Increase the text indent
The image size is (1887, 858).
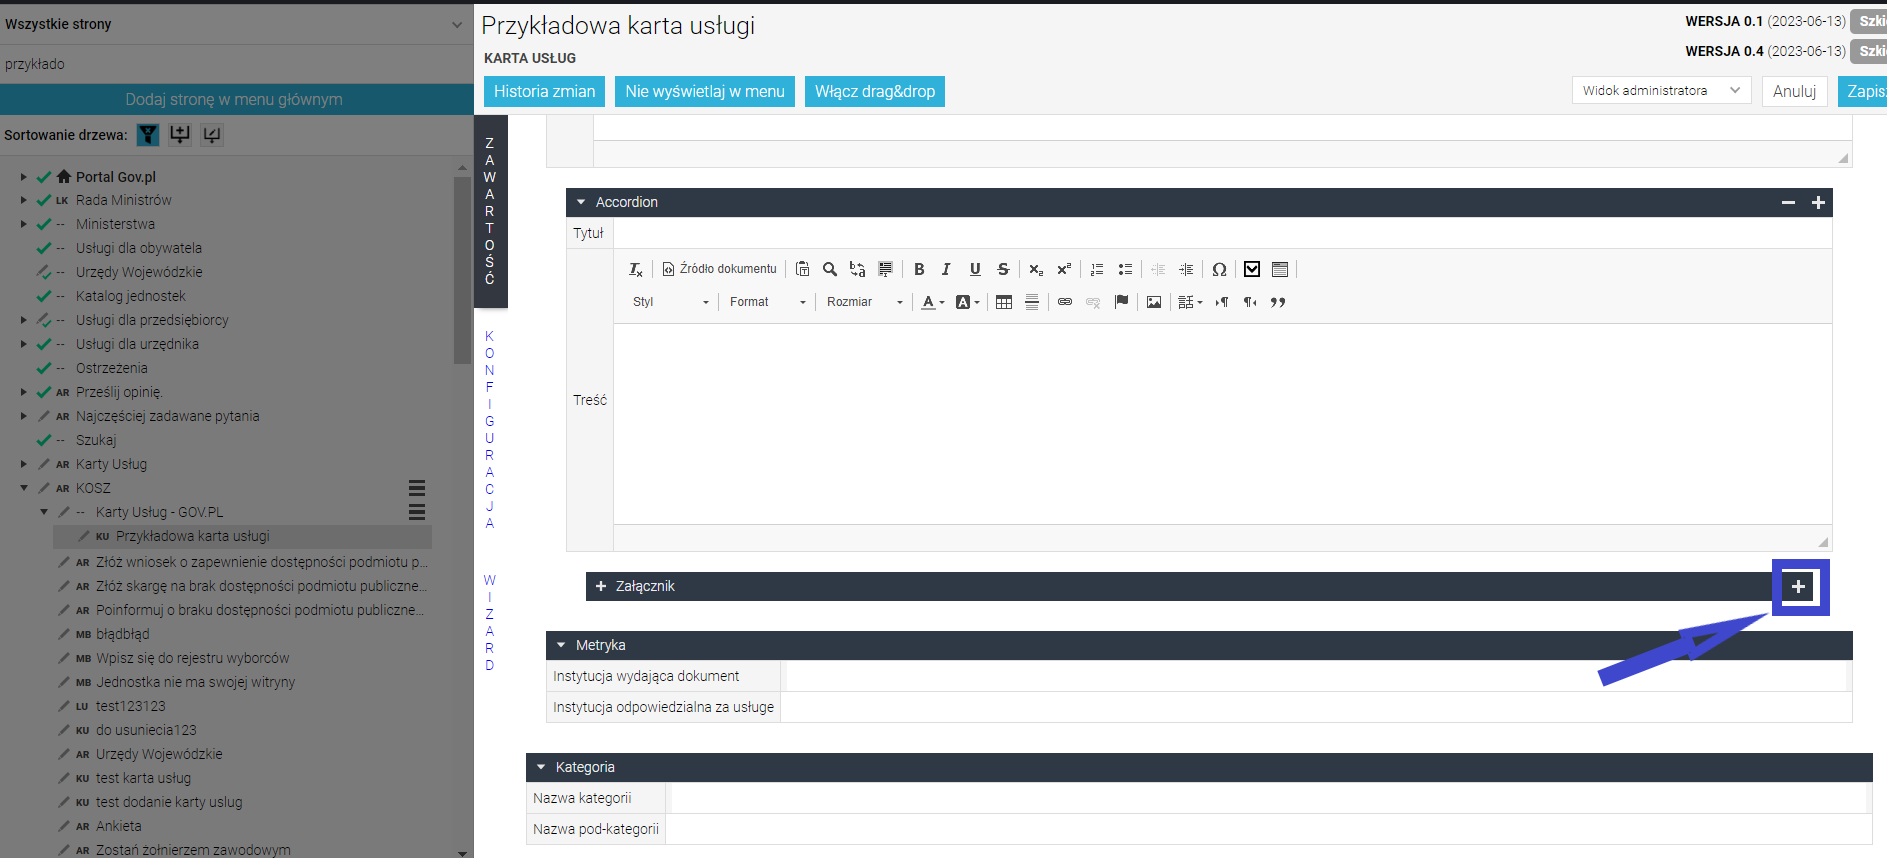pyautogui.click(x=1186, y=269)
